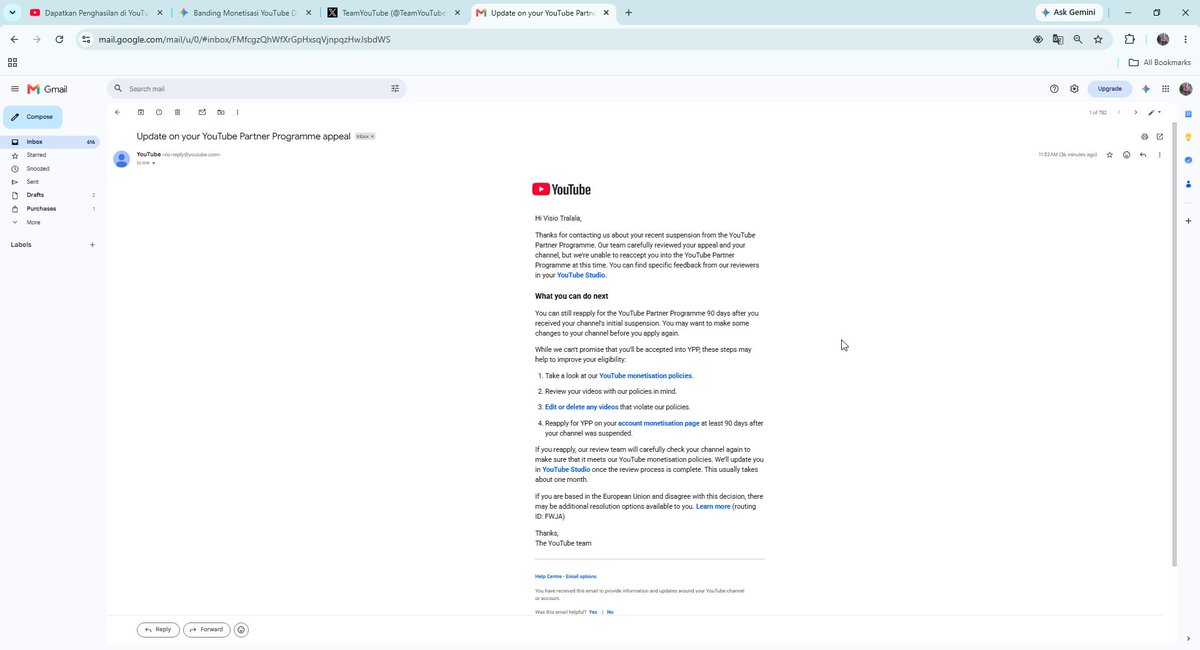Star the YouTube email
This screenshot has width=1200, height=650.
(1110, 155)
